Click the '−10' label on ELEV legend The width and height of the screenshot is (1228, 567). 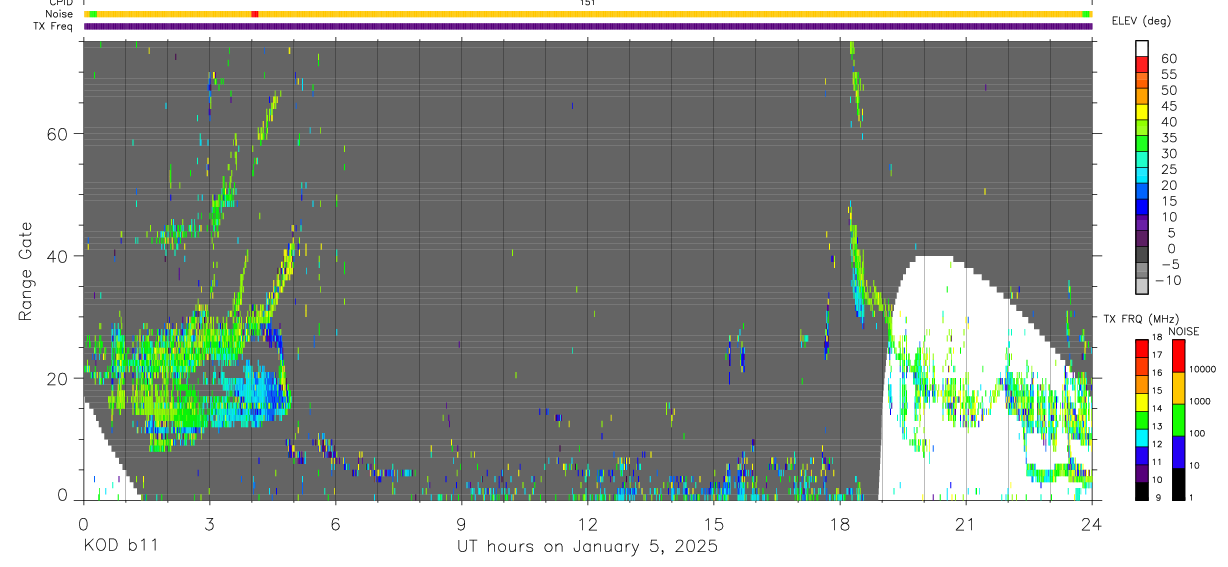(x=1169, y=280)
